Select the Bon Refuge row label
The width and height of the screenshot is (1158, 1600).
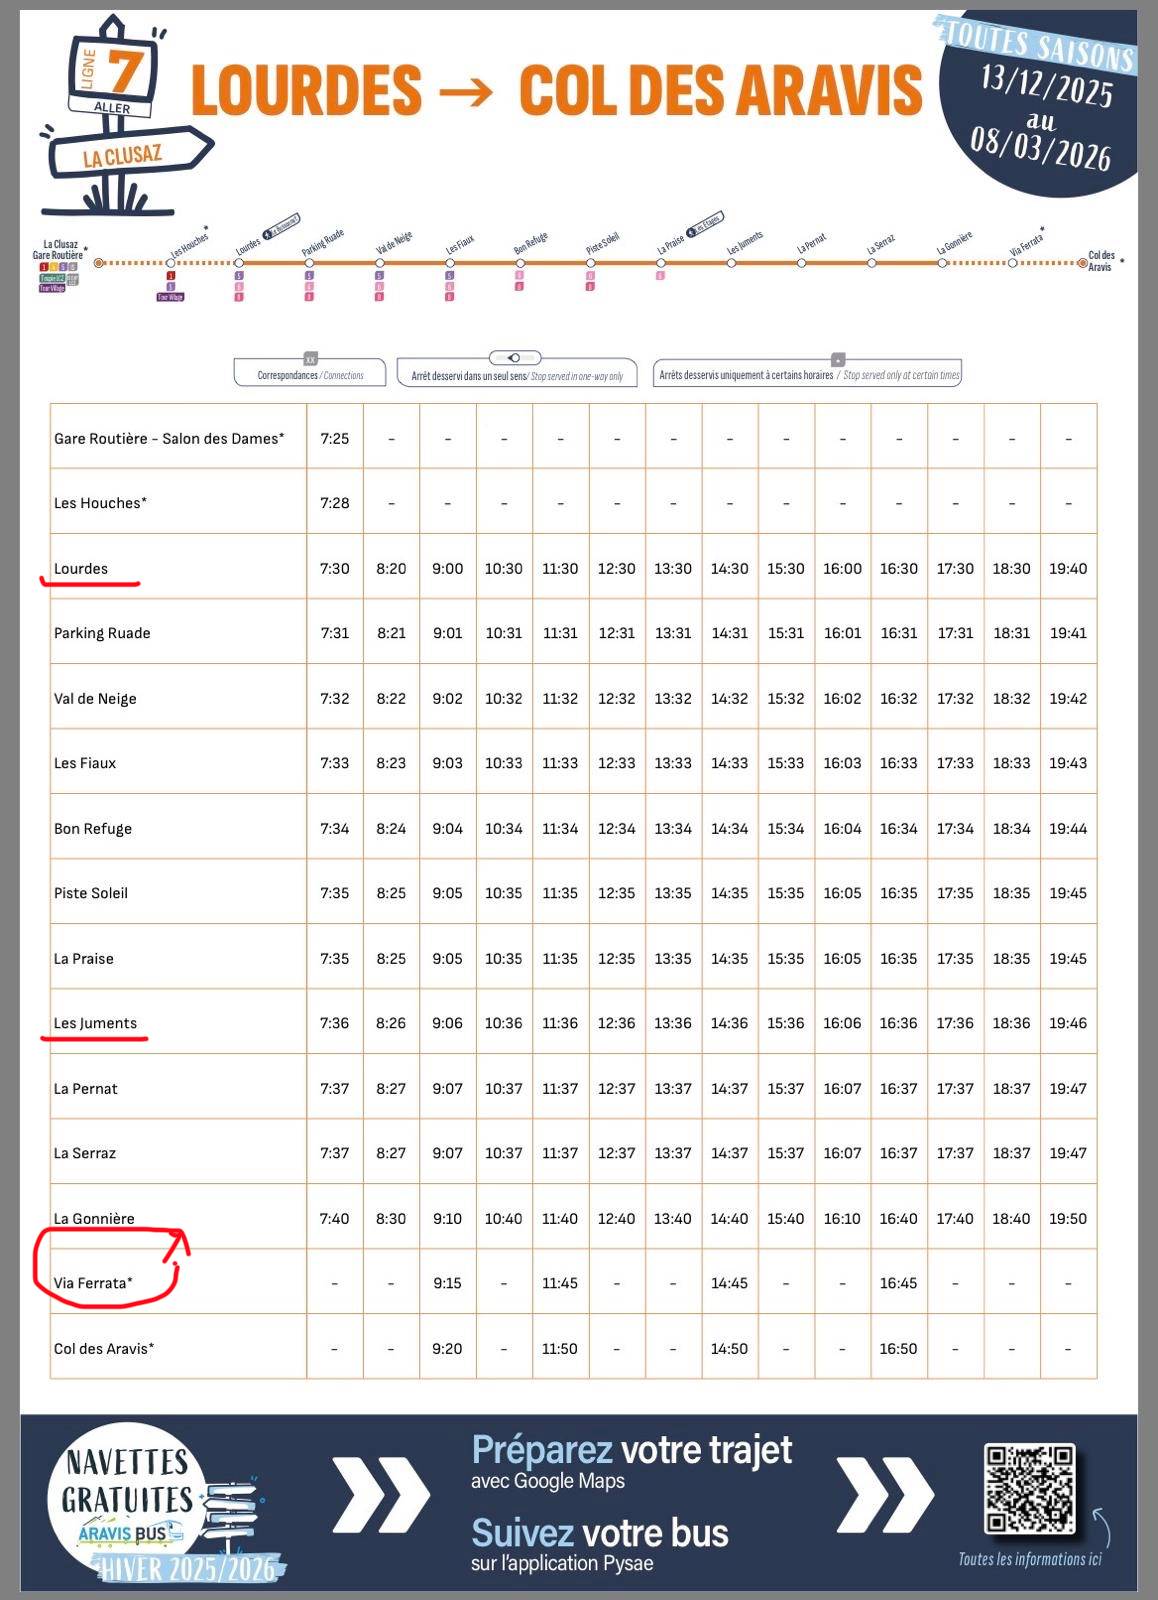(93, 828)
